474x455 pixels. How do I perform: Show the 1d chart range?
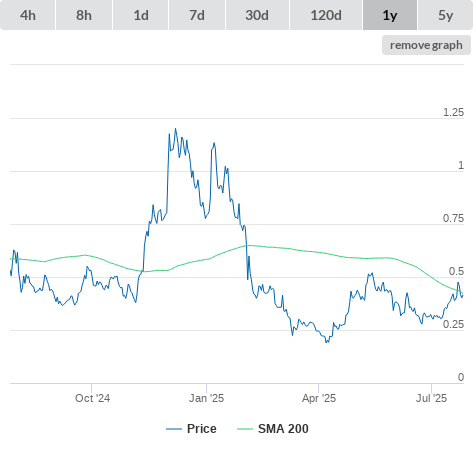(141, 15)
